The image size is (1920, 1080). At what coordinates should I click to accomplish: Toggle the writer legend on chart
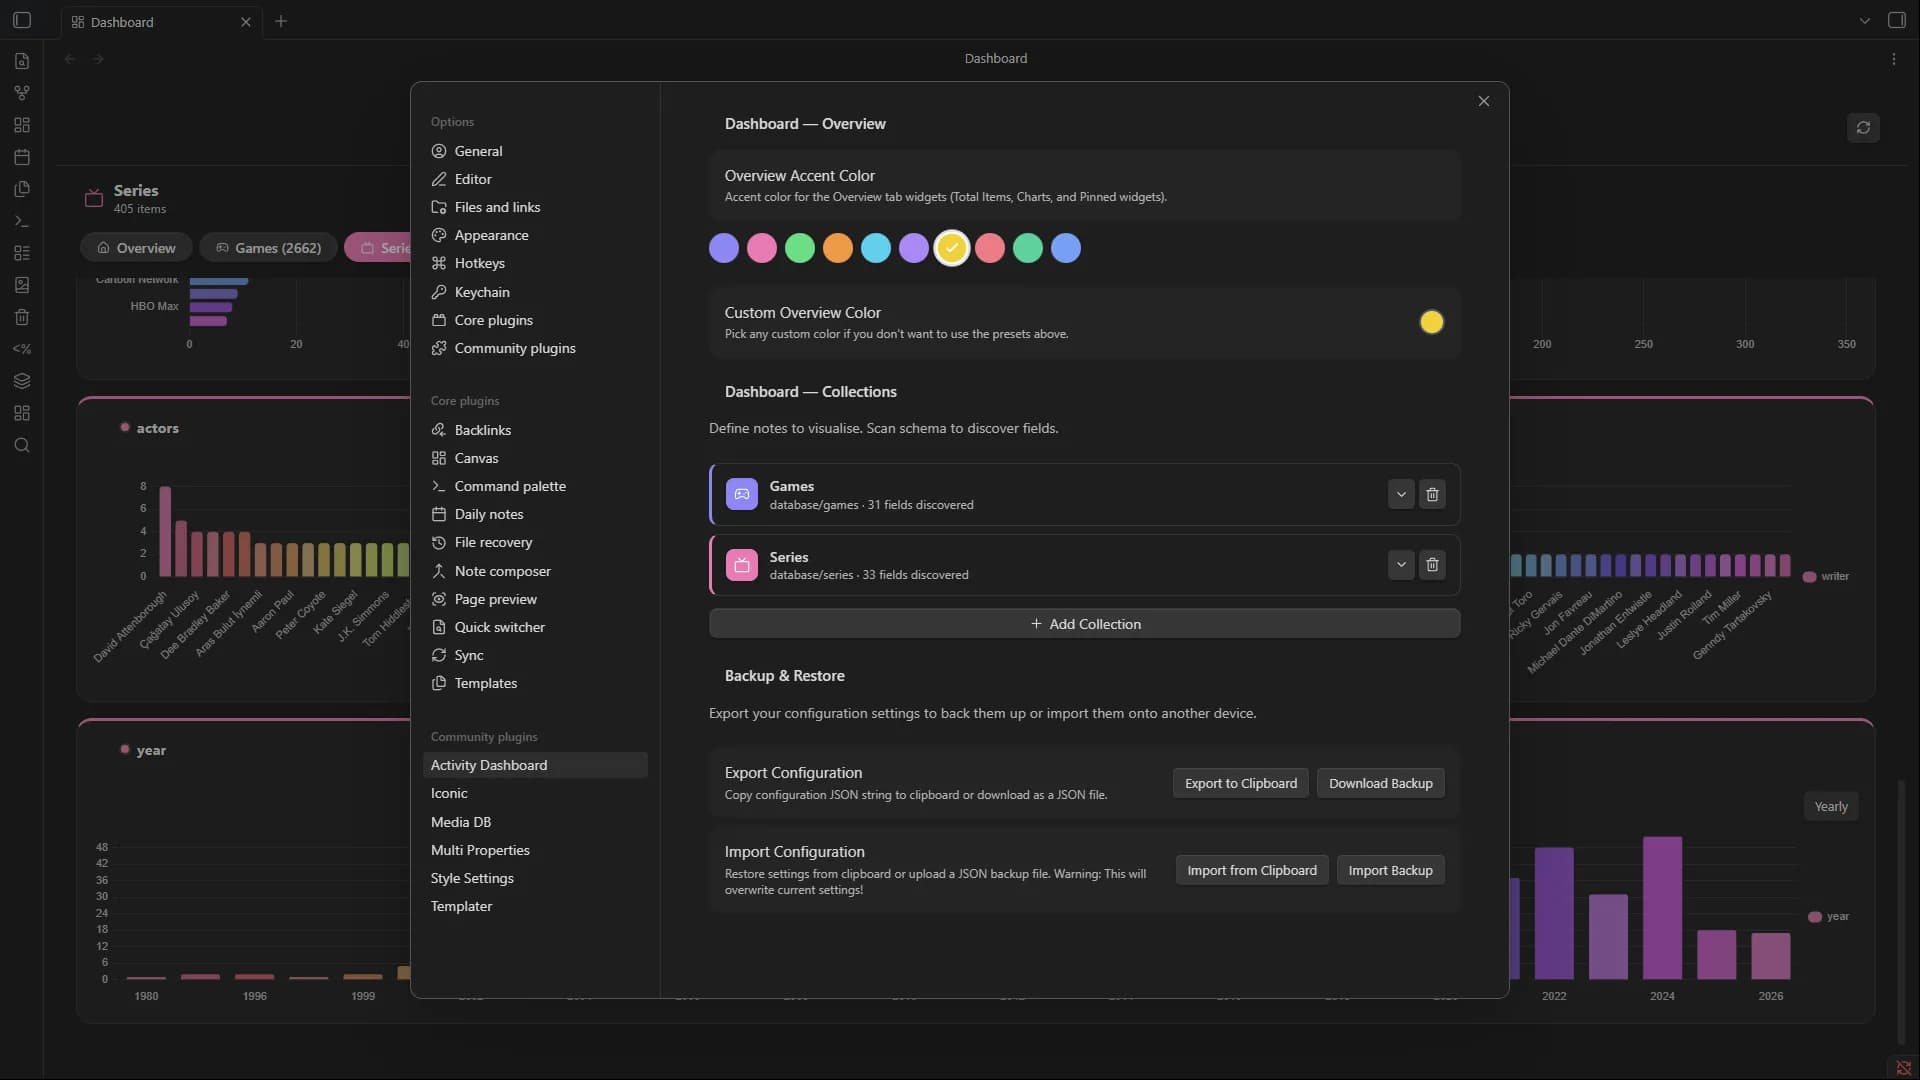pyautogui.click(x=1826, y=576)
